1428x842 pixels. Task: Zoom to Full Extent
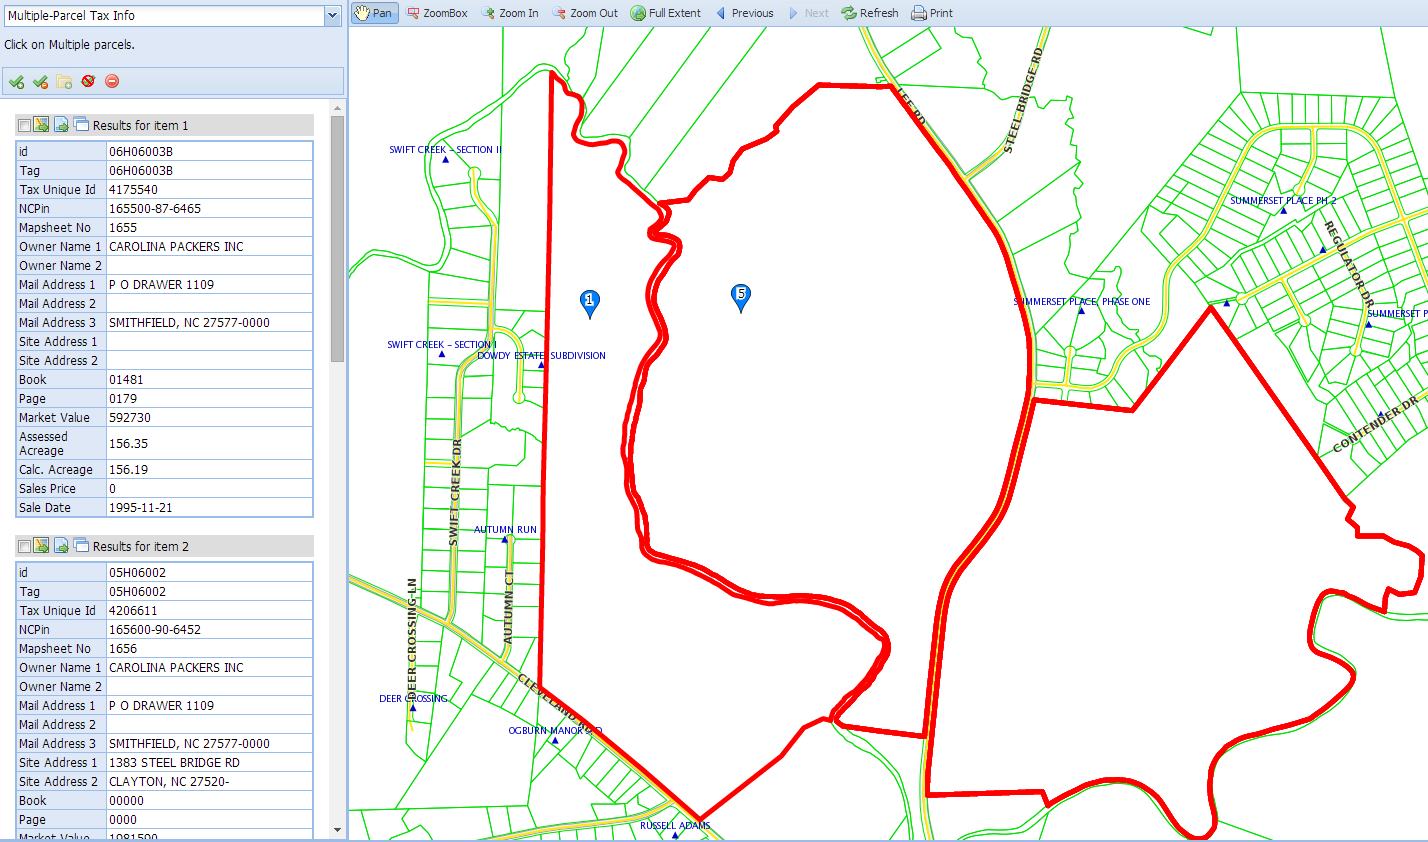point(665,13)
